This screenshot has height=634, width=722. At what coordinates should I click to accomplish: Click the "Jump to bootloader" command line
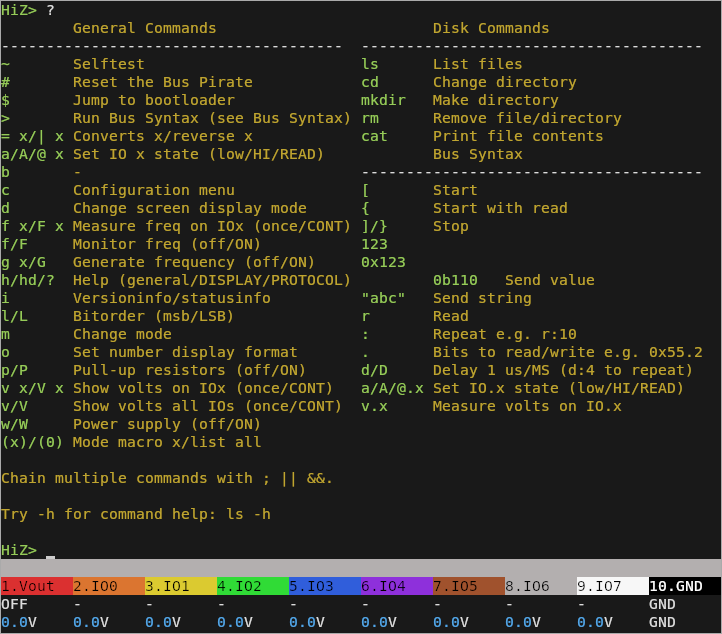pyautogui.click(x=153, y=100)
